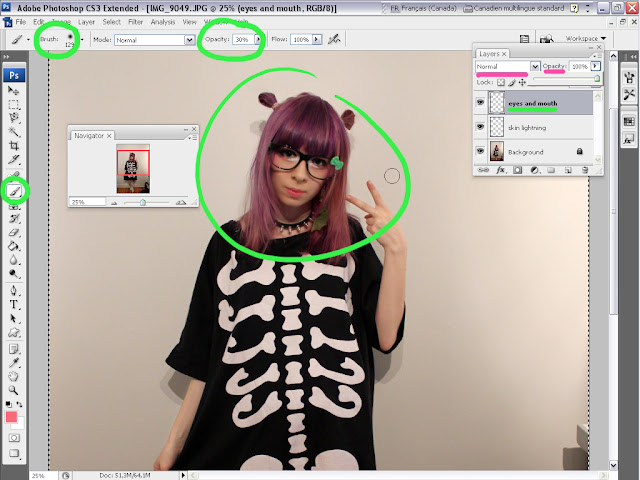Image resolution: width=640 pixels, height=480 pixels.
Task: Select the History Brush tool
Action: point(13,219)
